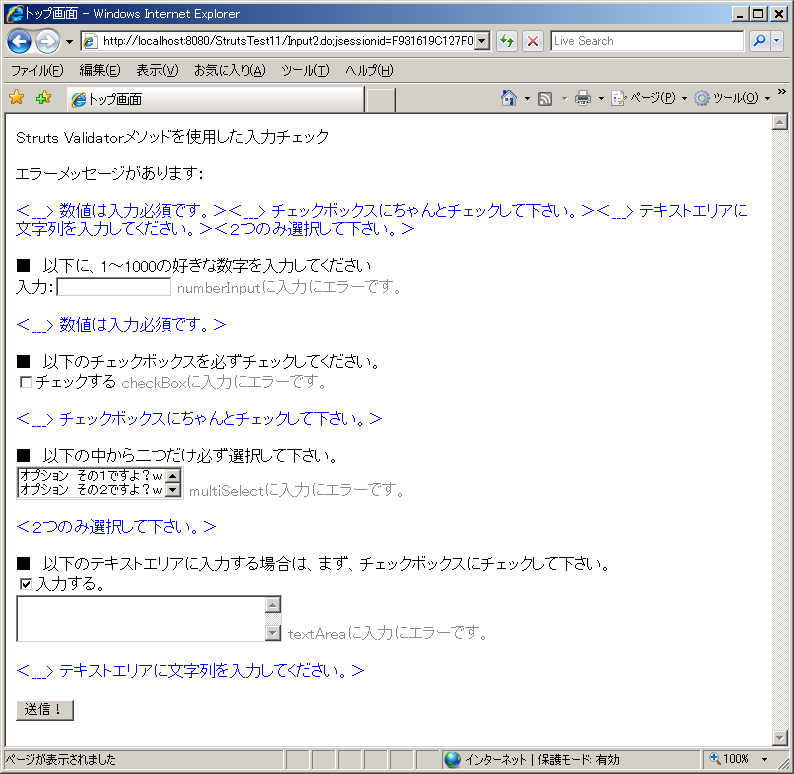Open search provider options dropdown arrow
The height and width of the screenshot is (774, 794).
coord(777,40)
